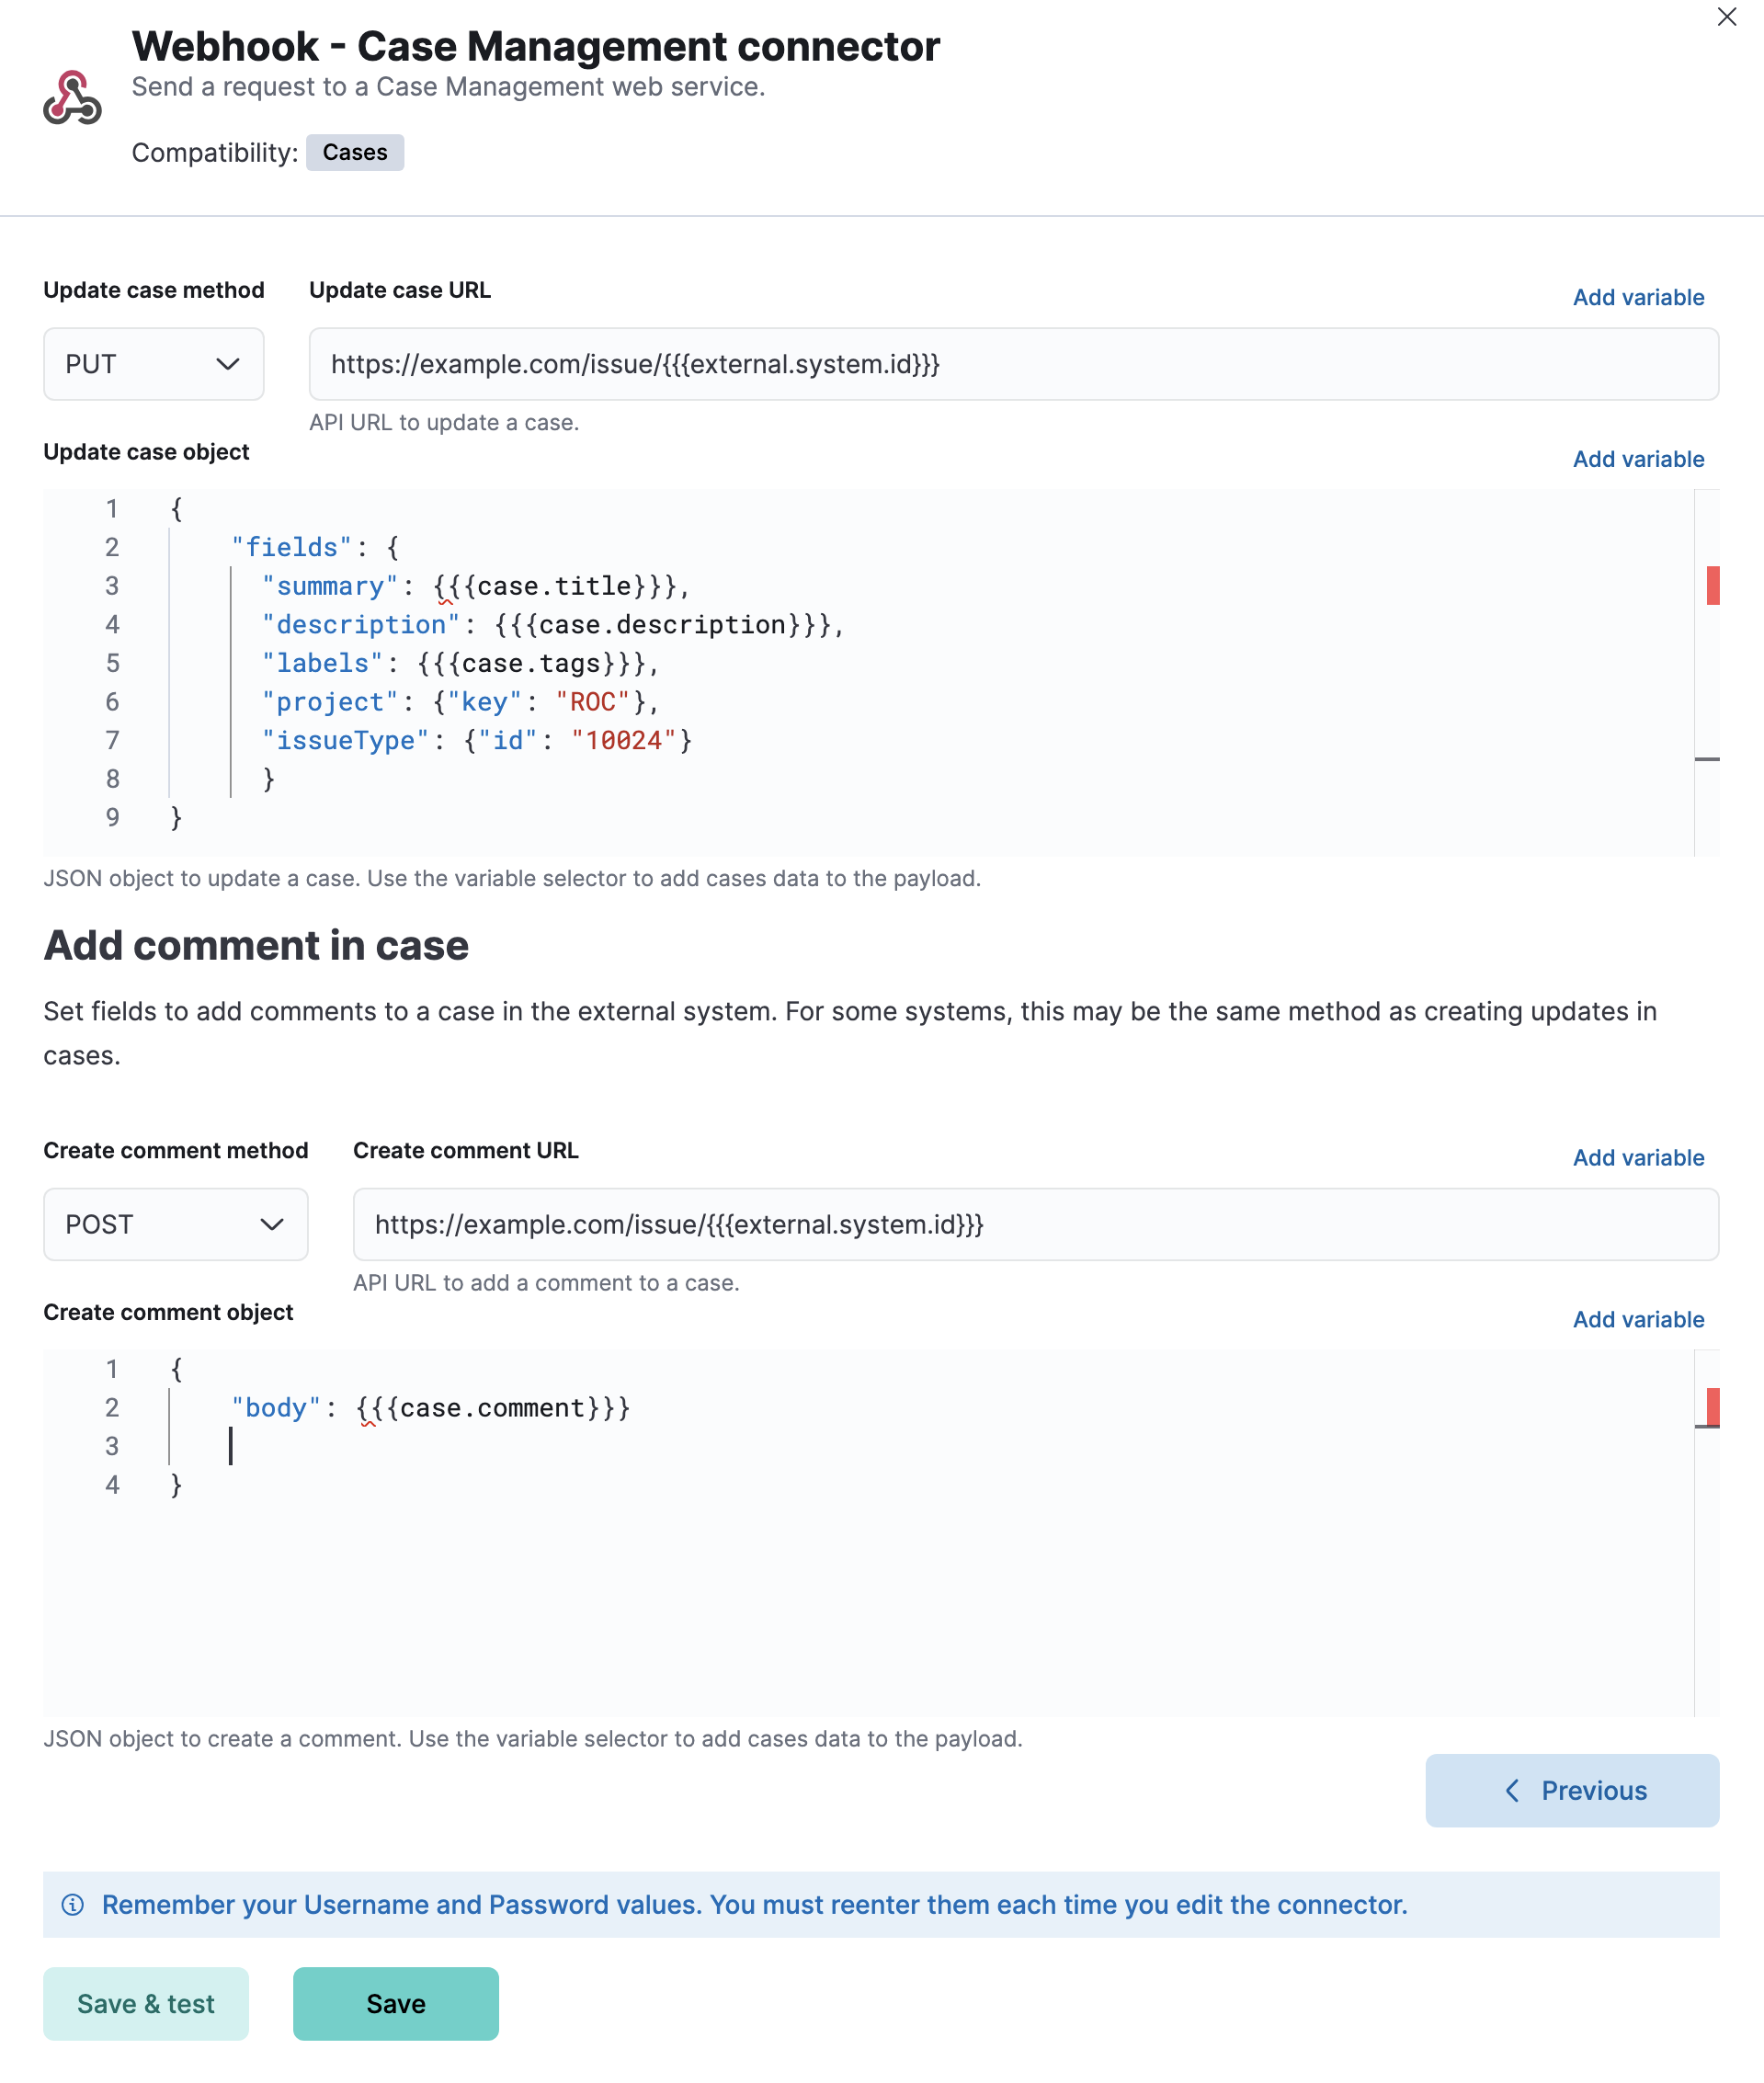Image resolution: width=1764 pixels, height=2083 pixels.
Task: Expand the POST method selector
Action: pos(272,1224)
